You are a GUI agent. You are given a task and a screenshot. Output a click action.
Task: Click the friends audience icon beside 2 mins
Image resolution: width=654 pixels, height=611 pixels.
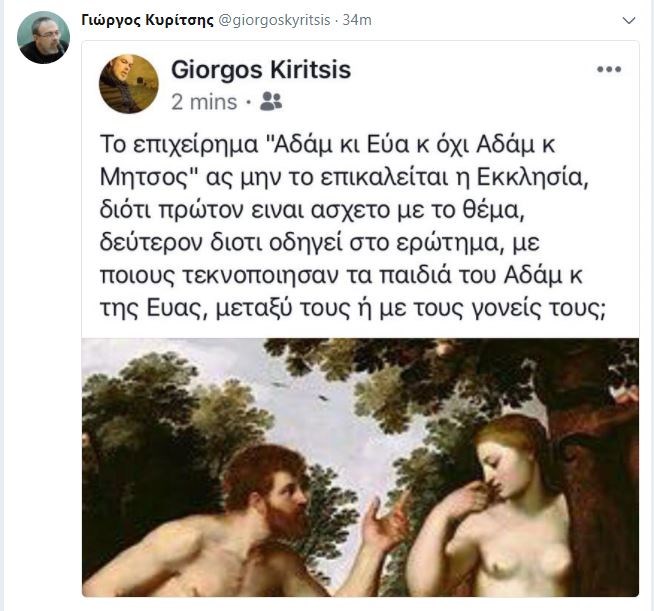click(x=271, y=101)
